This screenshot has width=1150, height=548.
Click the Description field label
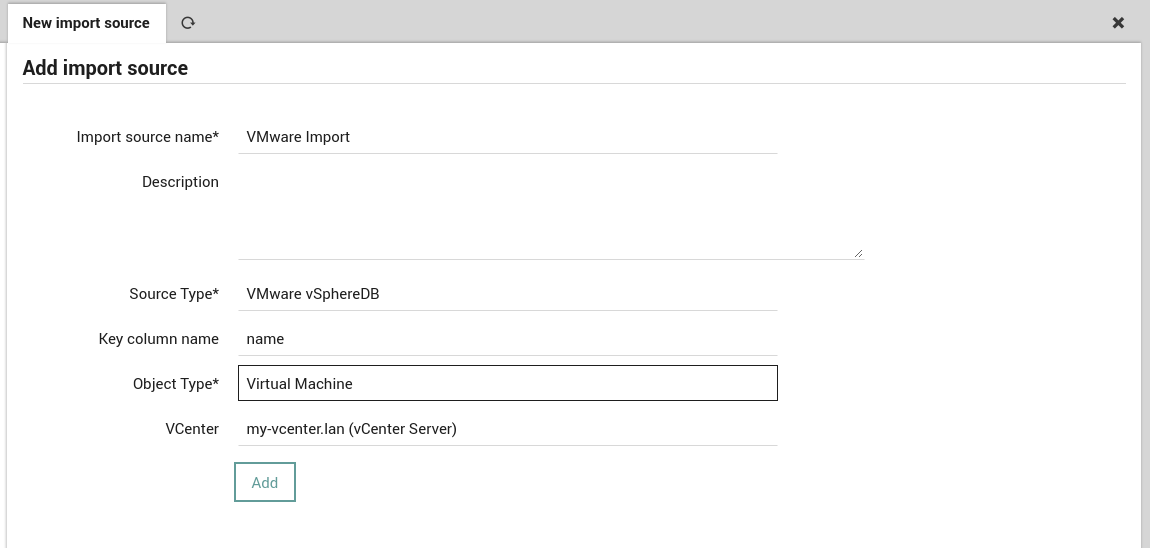tap(180, 182)
